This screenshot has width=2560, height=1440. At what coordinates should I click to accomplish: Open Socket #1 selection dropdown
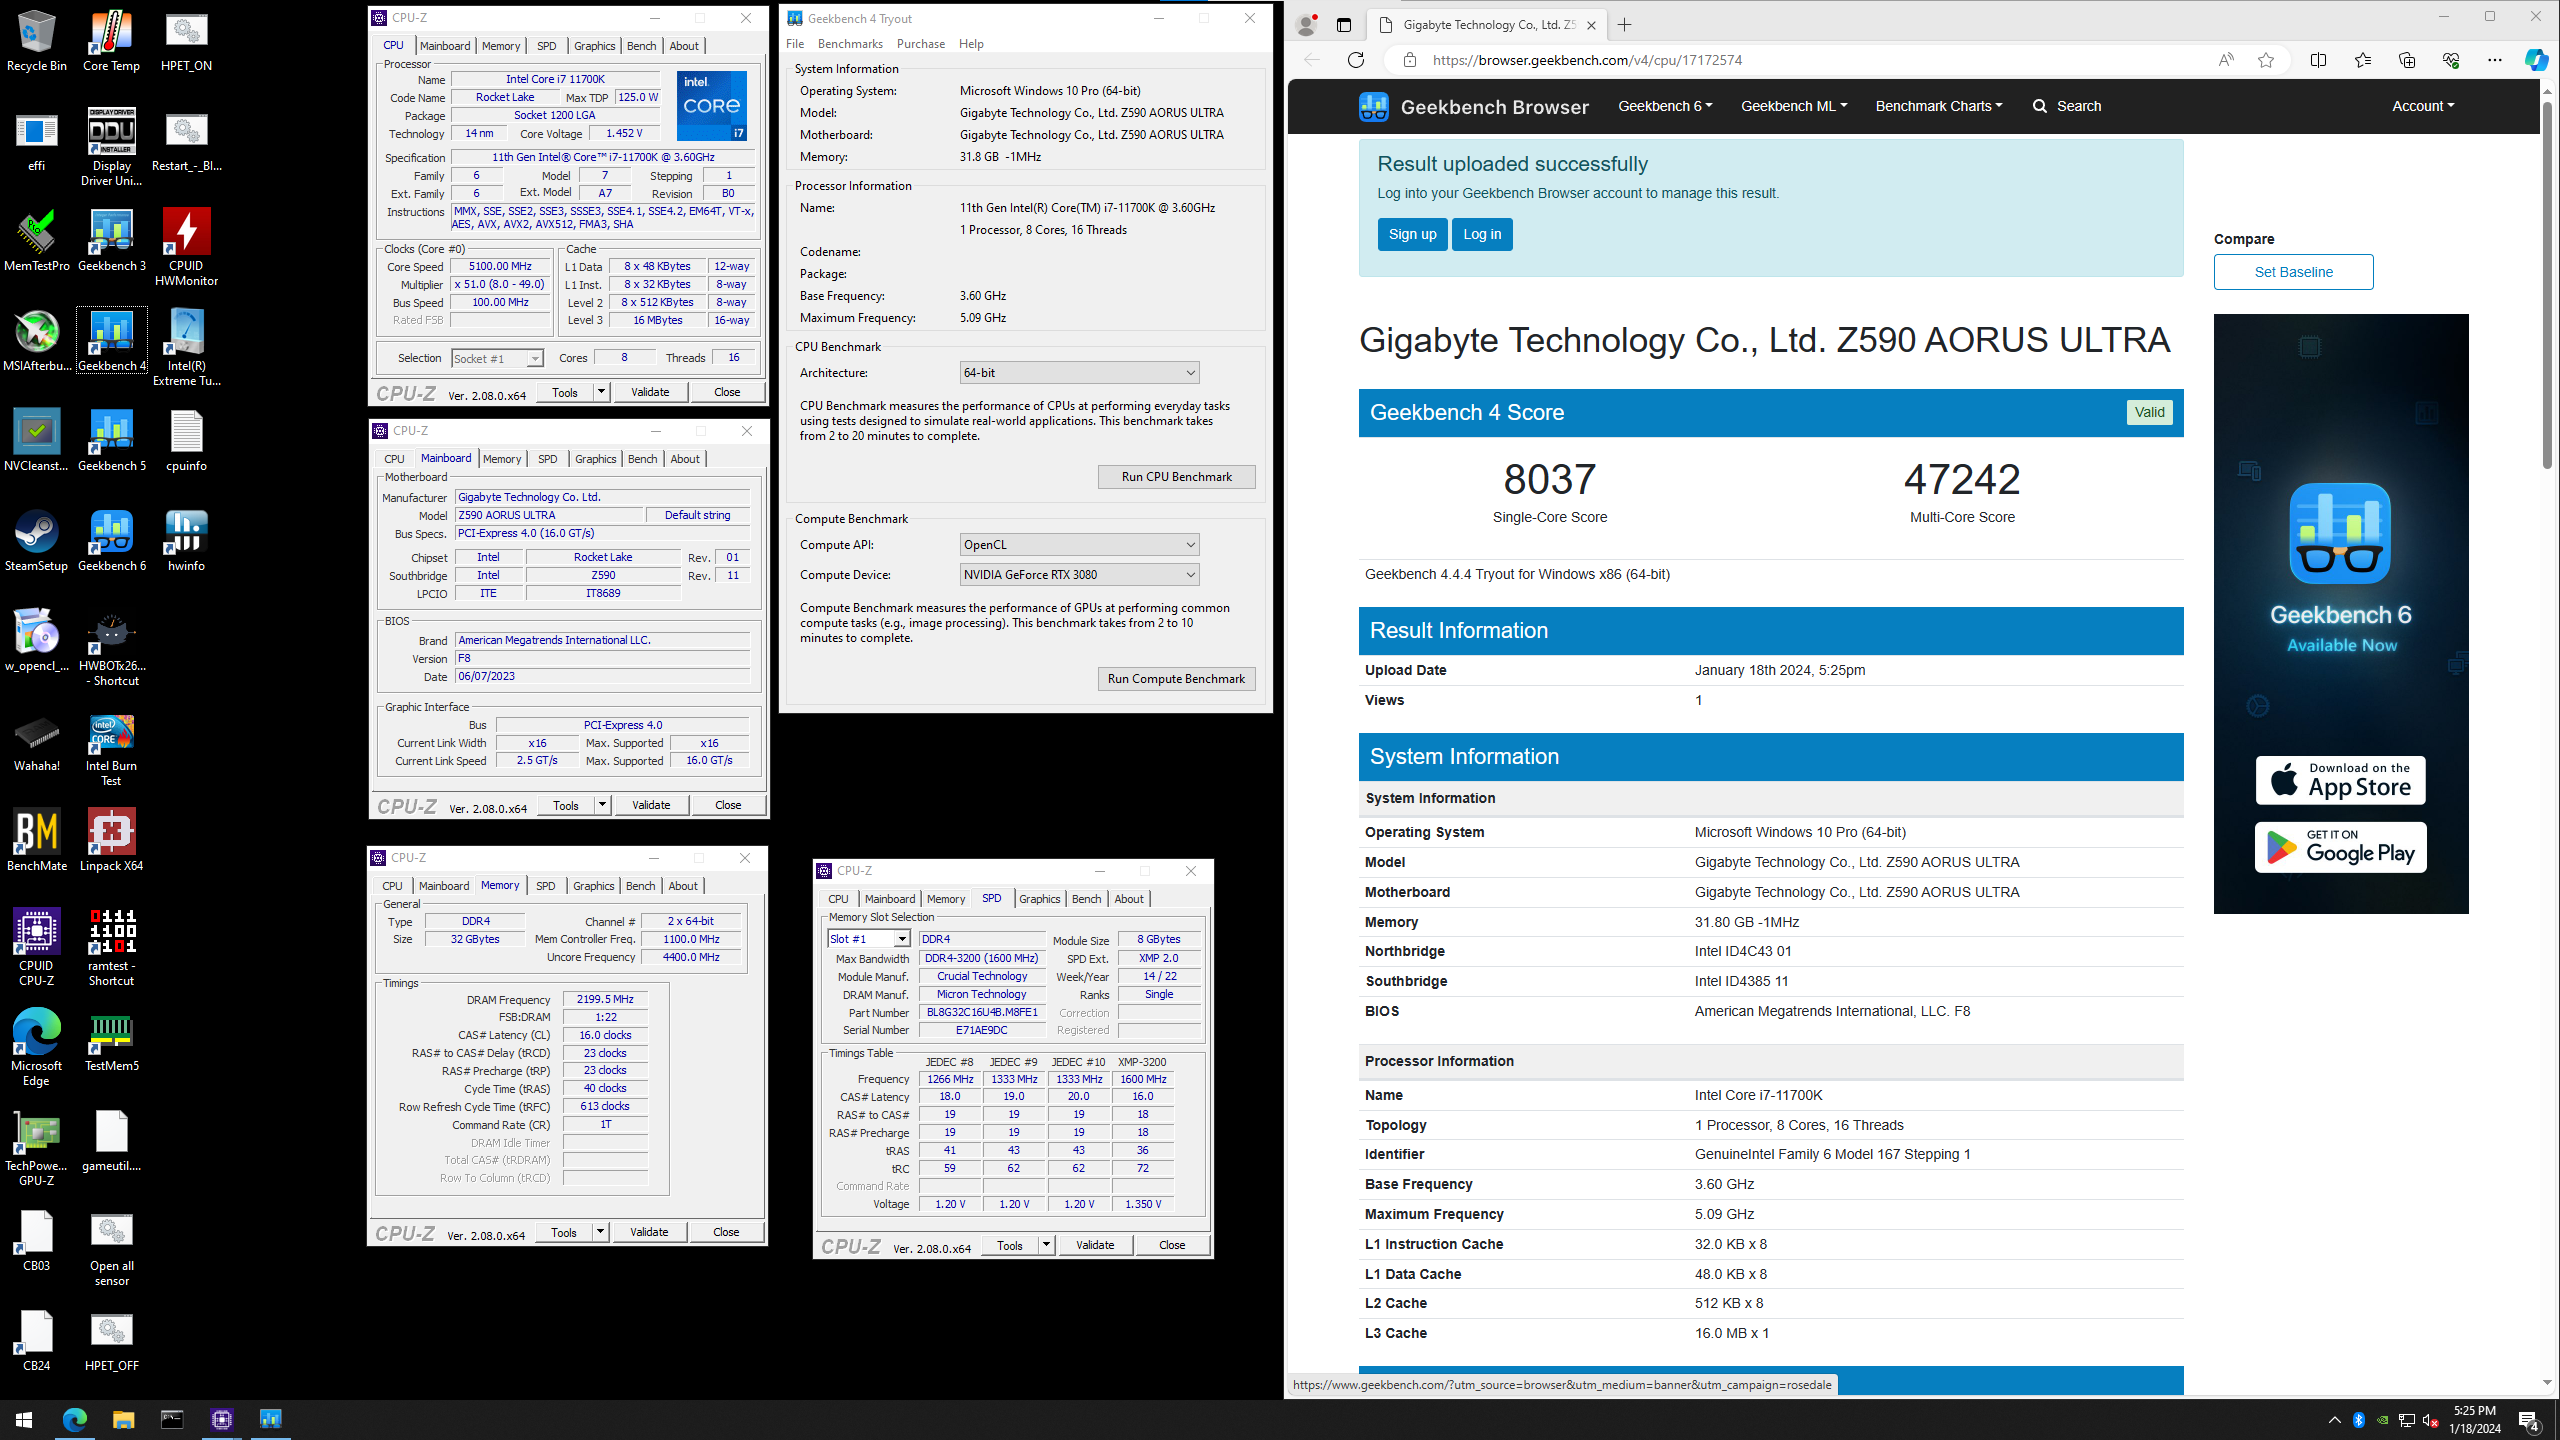[x=497, y=358]
